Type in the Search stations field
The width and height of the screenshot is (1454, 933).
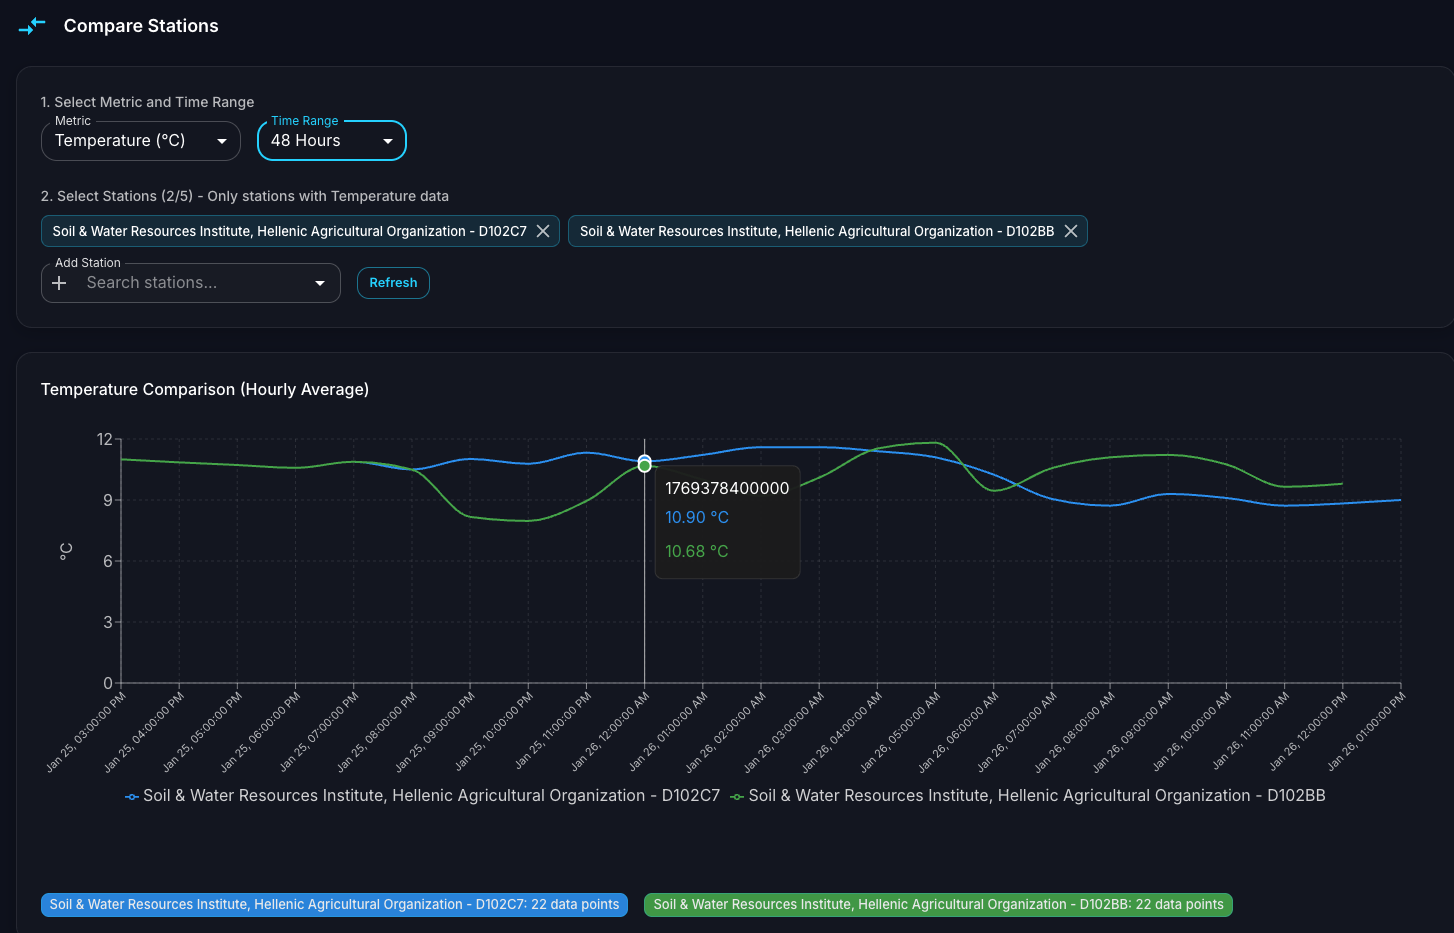pos(190,283)
